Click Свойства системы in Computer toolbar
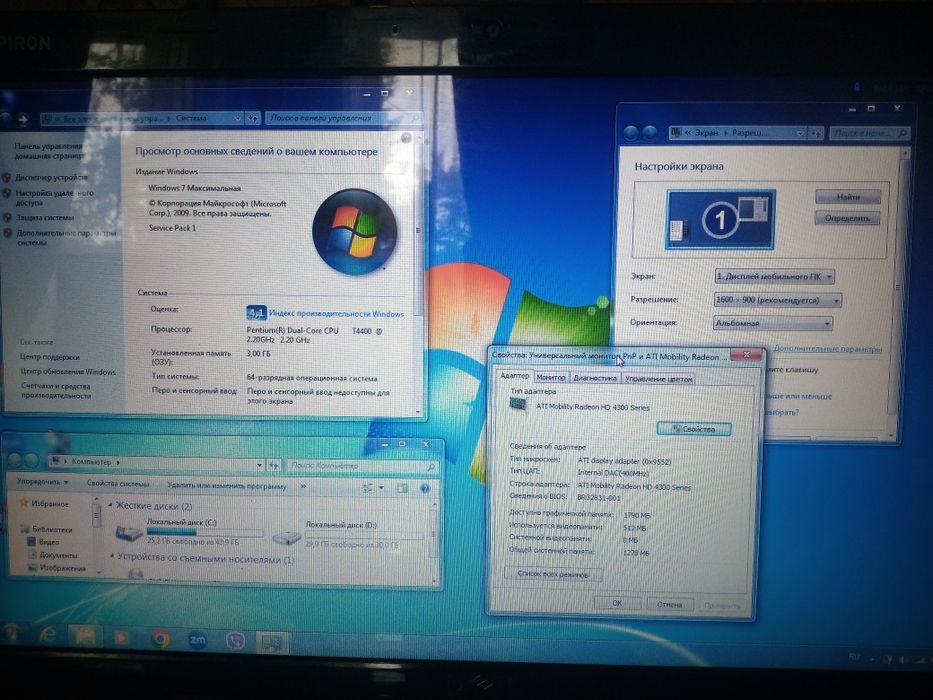 (x=118, y=483)
